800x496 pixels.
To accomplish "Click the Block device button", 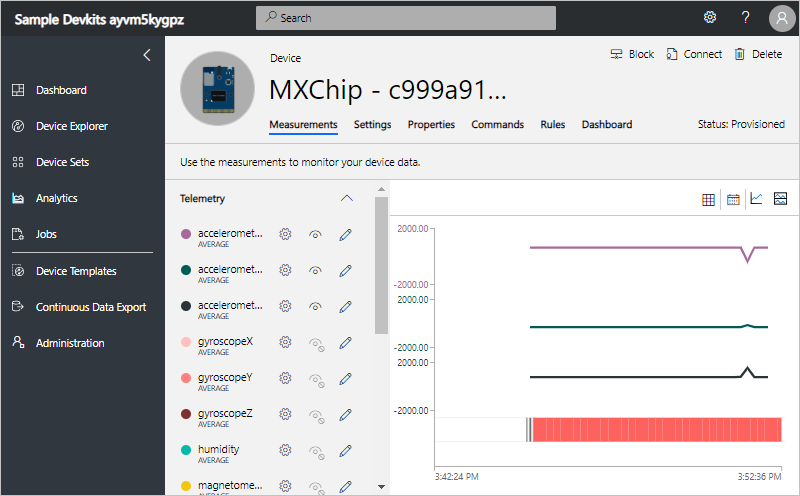I will tap(632, 54).
